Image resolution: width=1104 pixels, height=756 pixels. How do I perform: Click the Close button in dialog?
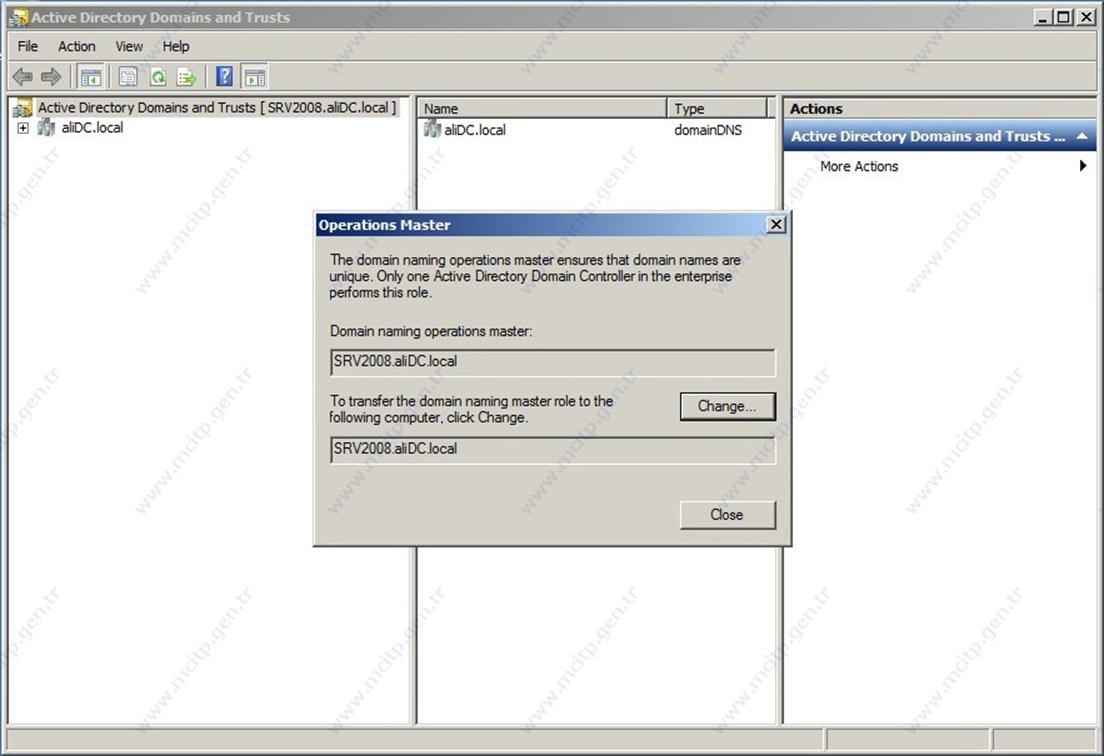pyautogui.click(x=727, y=515)
